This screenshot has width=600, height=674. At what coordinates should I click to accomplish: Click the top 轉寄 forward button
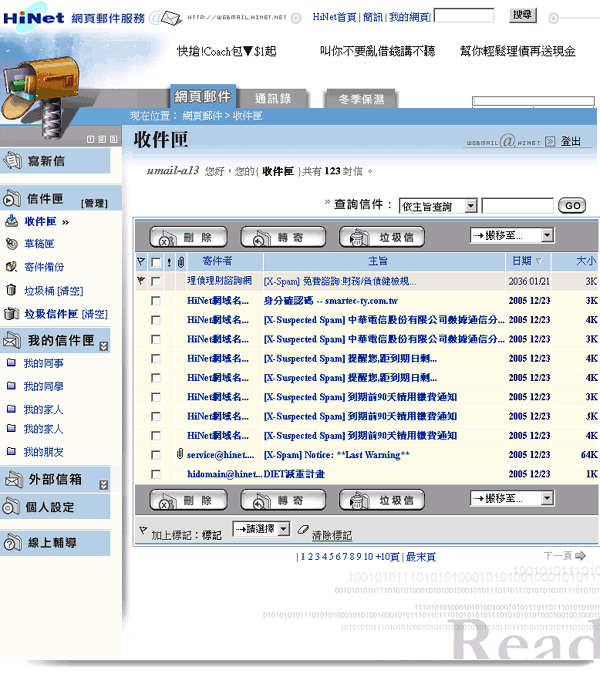283,237
